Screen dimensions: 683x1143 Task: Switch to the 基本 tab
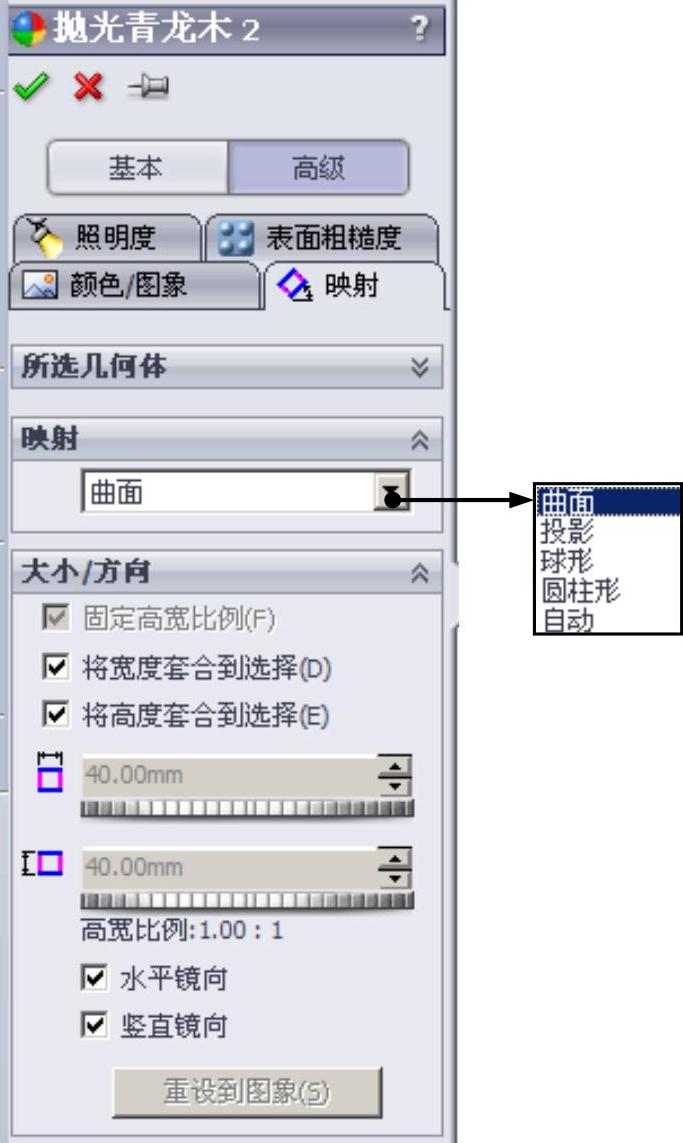coord(137,168)
